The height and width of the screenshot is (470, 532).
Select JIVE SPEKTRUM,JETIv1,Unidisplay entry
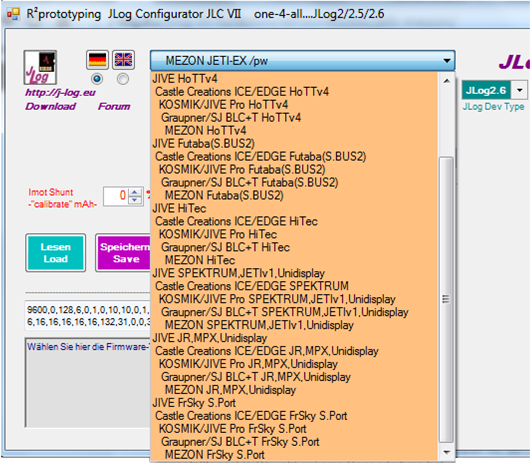click(x=294, y=273)
